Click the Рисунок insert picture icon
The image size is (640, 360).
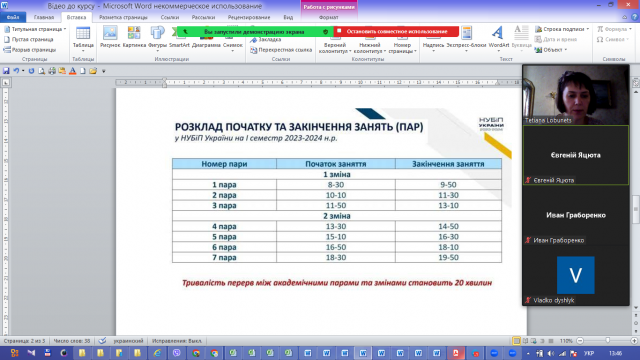110,37
